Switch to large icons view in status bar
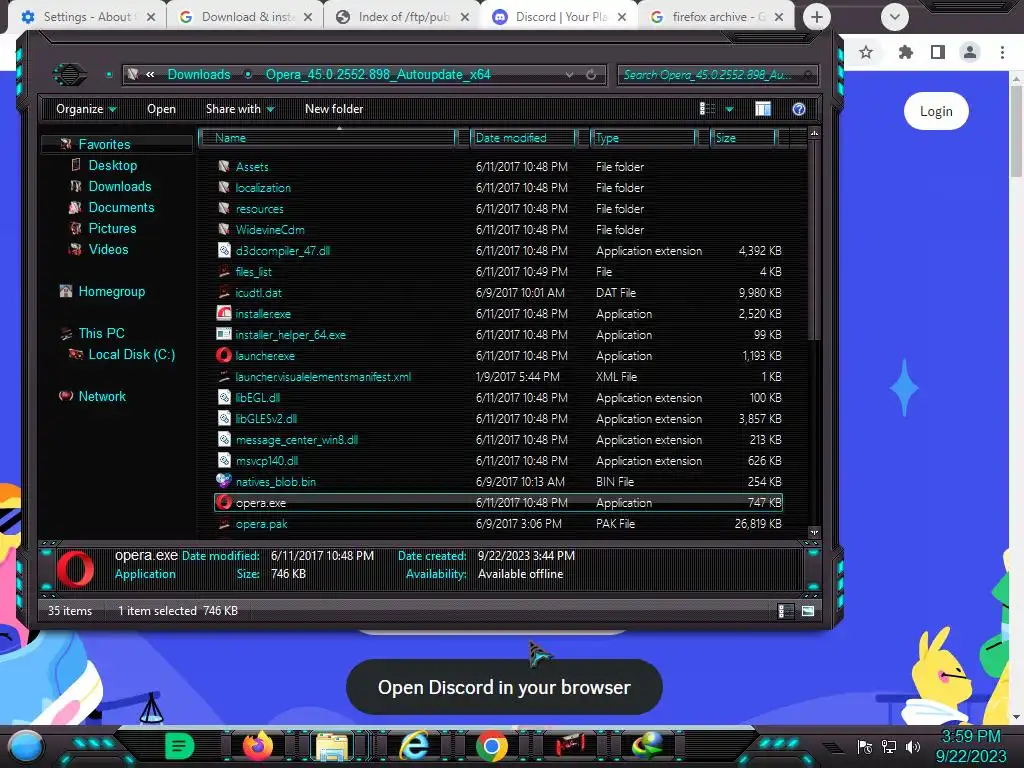The height and width of the screenshot is (768, 1024). point(808,611)
